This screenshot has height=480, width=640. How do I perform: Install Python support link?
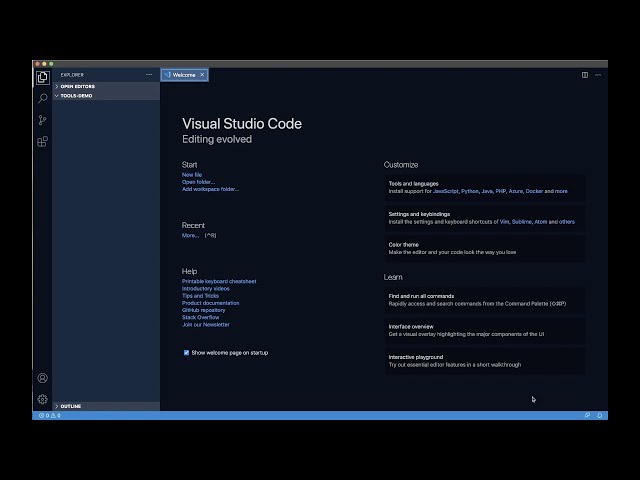470,191
